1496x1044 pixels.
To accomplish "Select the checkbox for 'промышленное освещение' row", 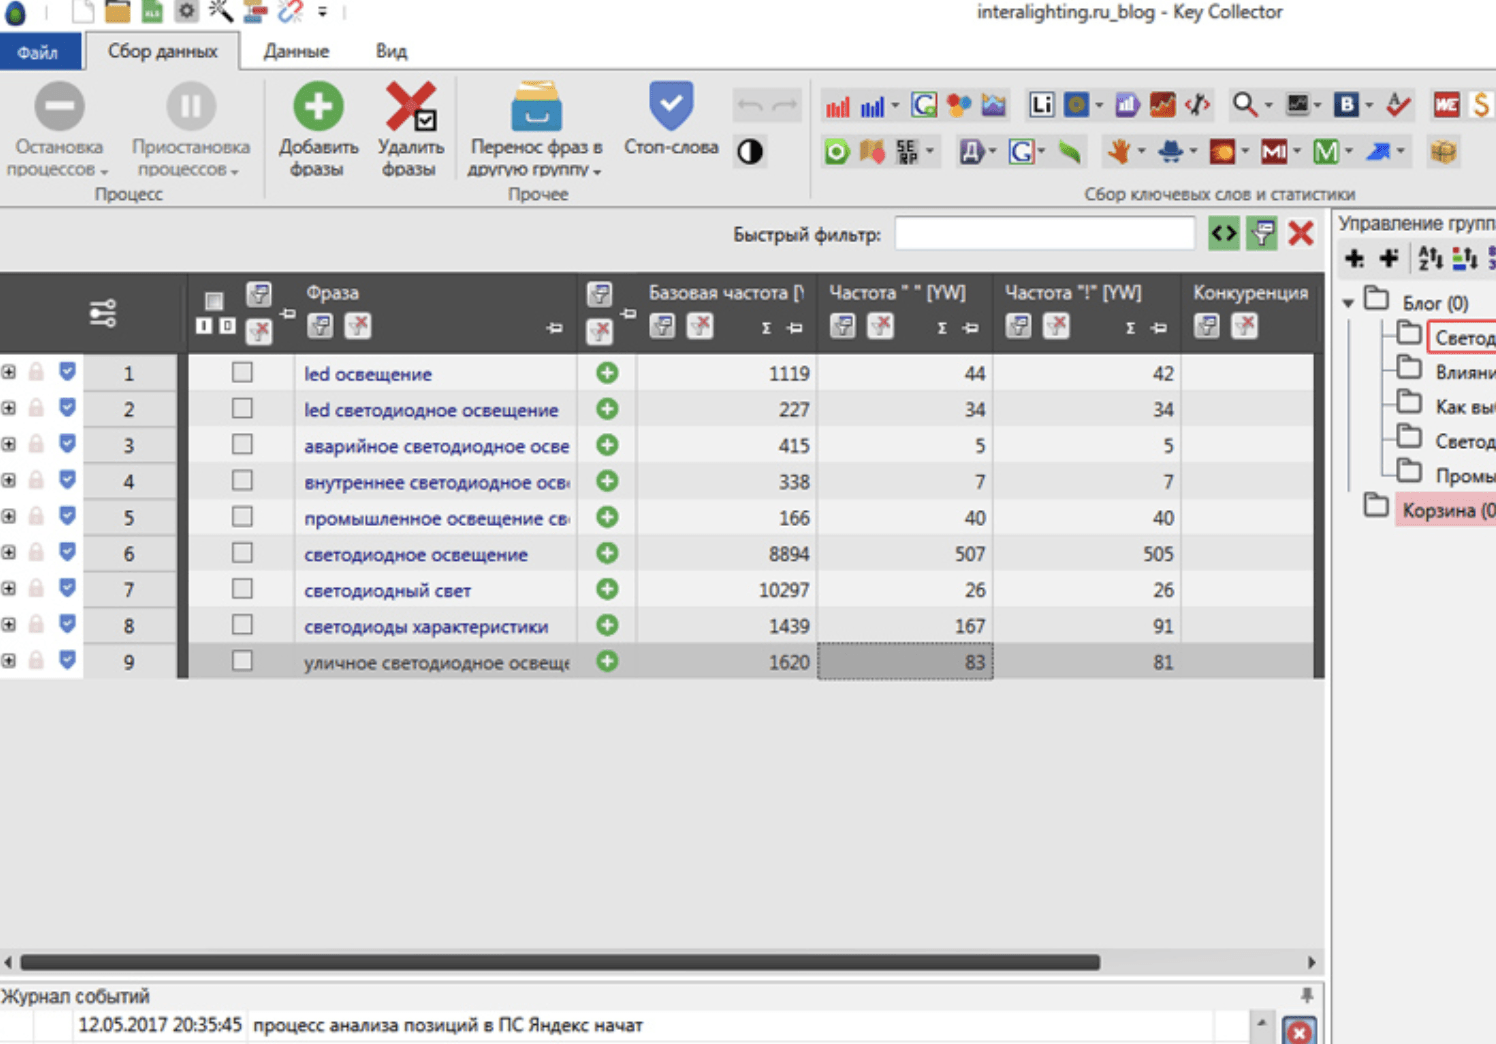I will point(242,516).
